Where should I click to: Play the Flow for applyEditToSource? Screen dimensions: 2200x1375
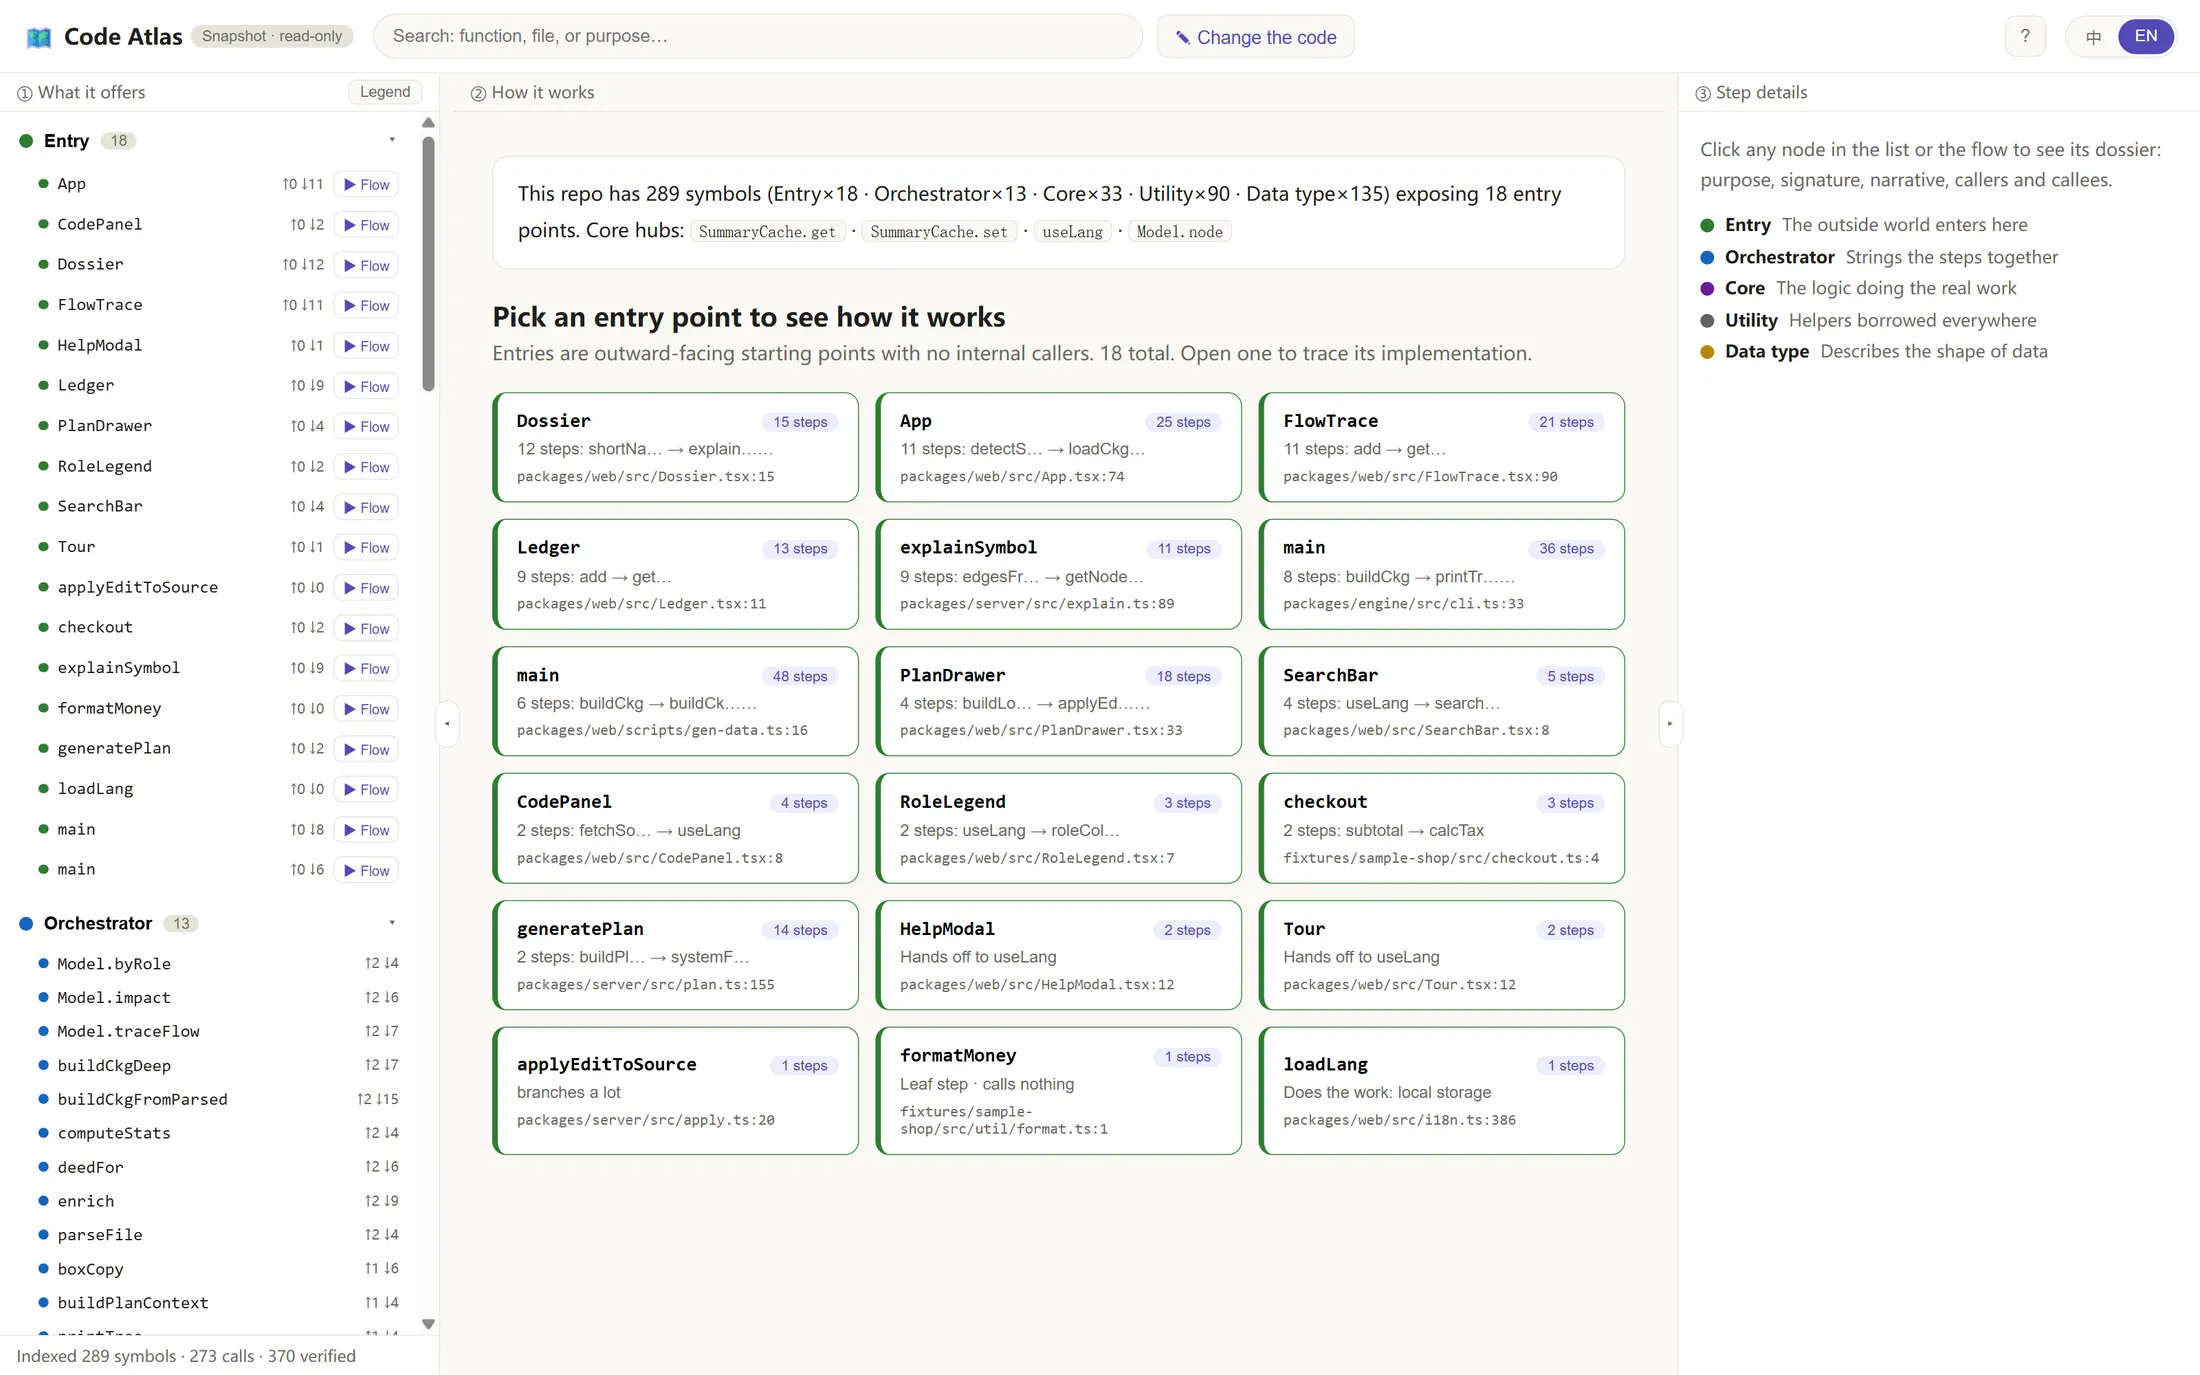(366, 588)
